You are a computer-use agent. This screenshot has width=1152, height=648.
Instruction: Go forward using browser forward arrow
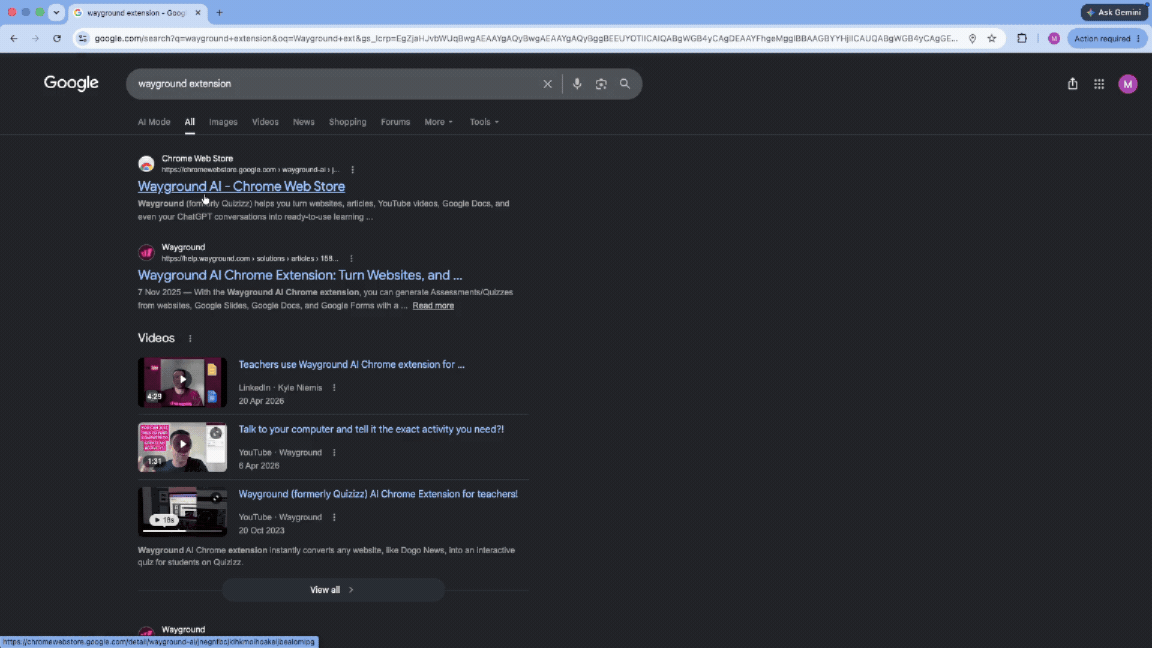(35, 38)
